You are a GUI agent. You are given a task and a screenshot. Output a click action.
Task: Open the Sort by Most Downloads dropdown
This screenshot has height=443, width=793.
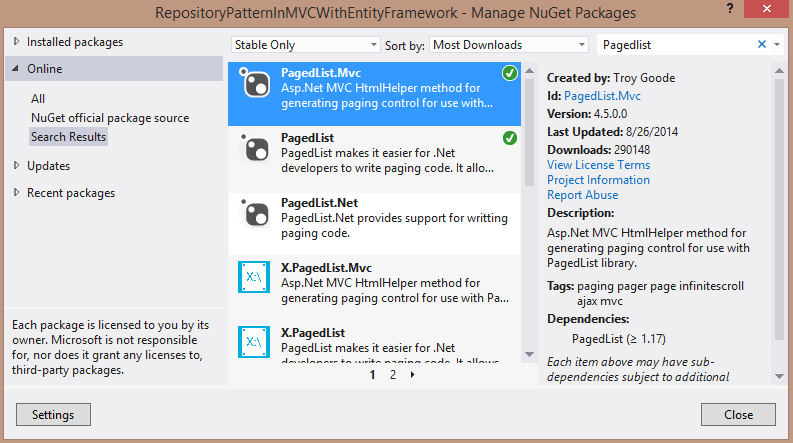click(x=509, y=45)
